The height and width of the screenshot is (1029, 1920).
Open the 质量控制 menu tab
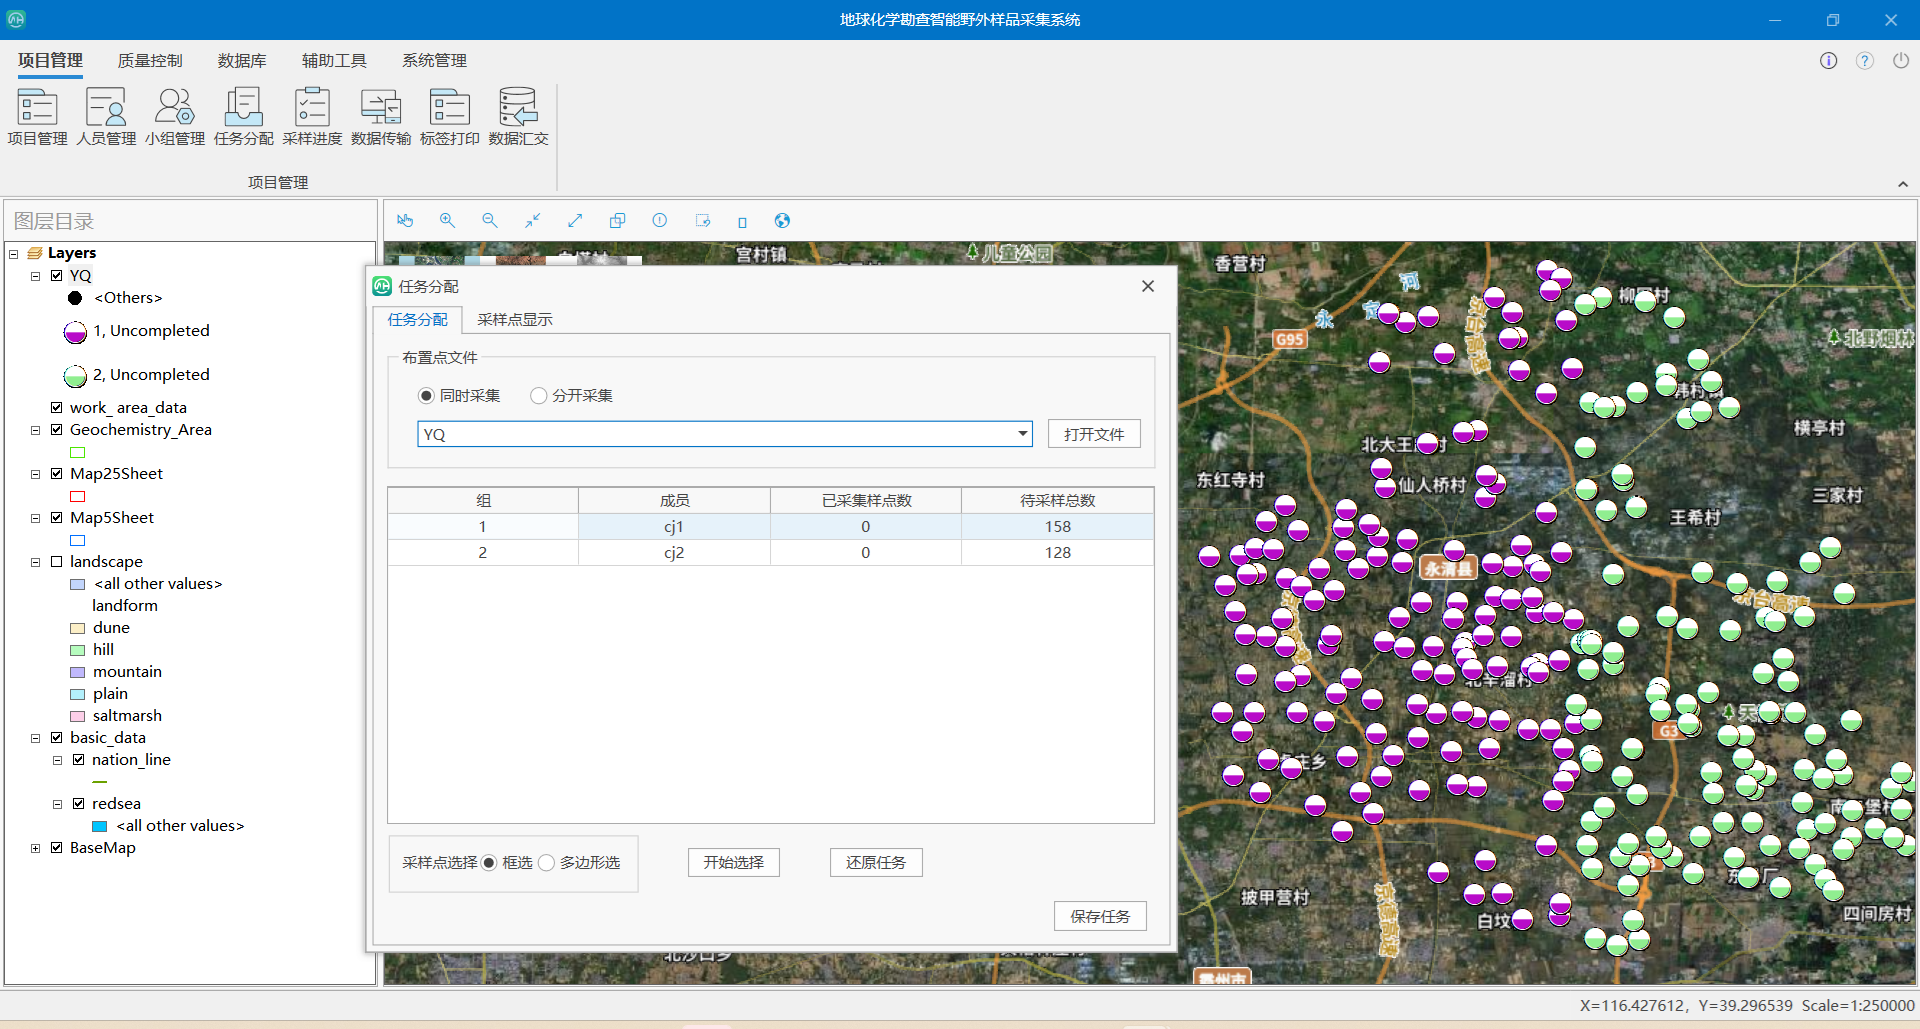pos(150,61)
